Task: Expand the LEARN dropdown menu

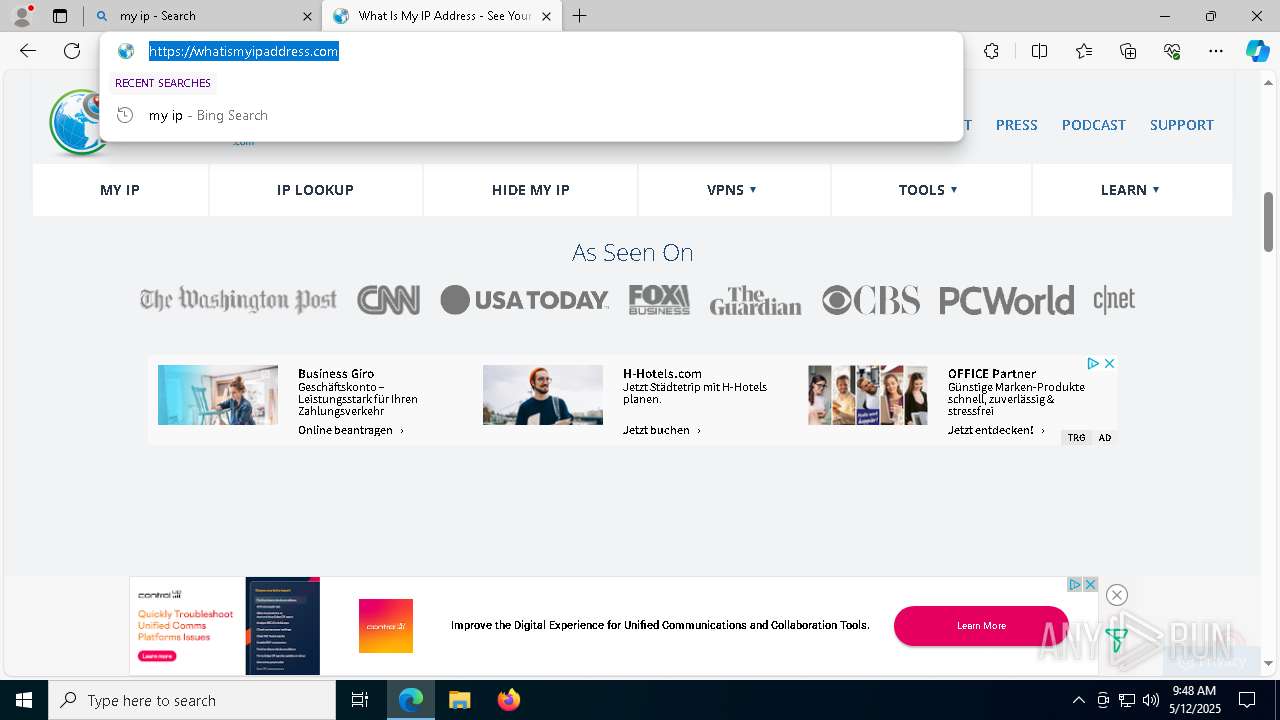Action: click(x=1130, y=190)
